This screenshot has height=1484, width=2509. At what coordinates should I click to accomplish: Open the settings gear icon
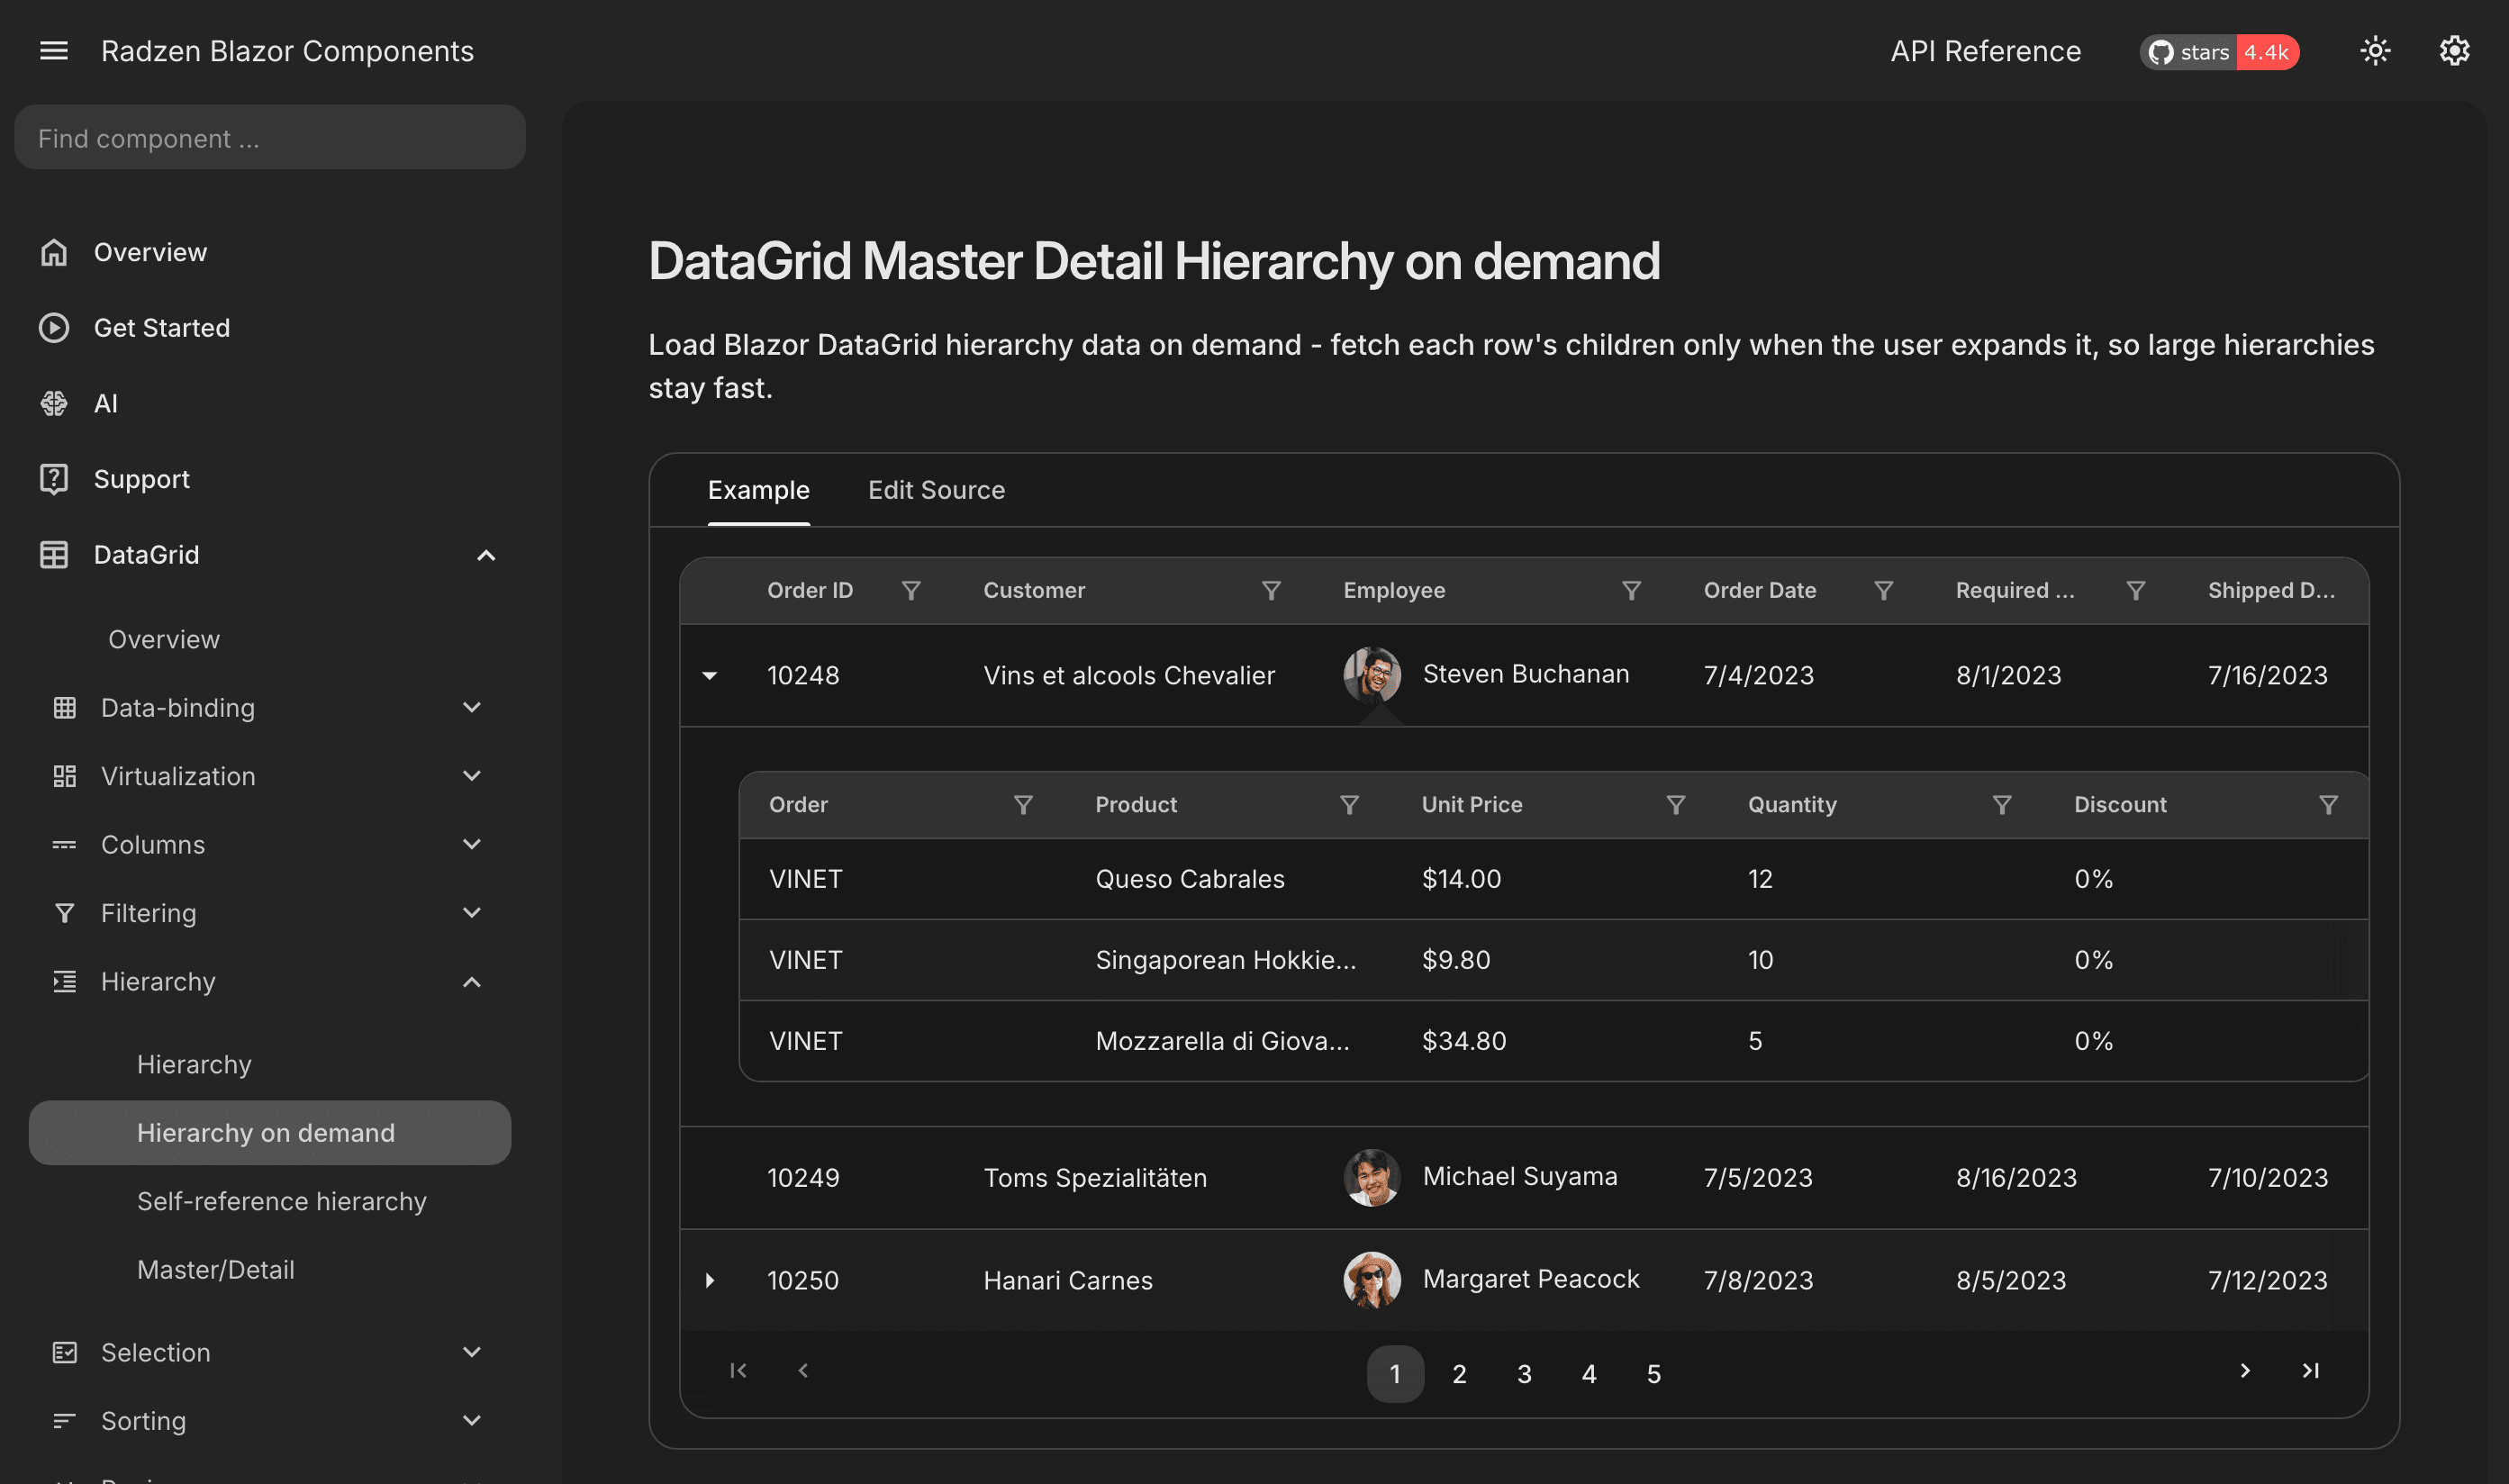pos(2454,51)
